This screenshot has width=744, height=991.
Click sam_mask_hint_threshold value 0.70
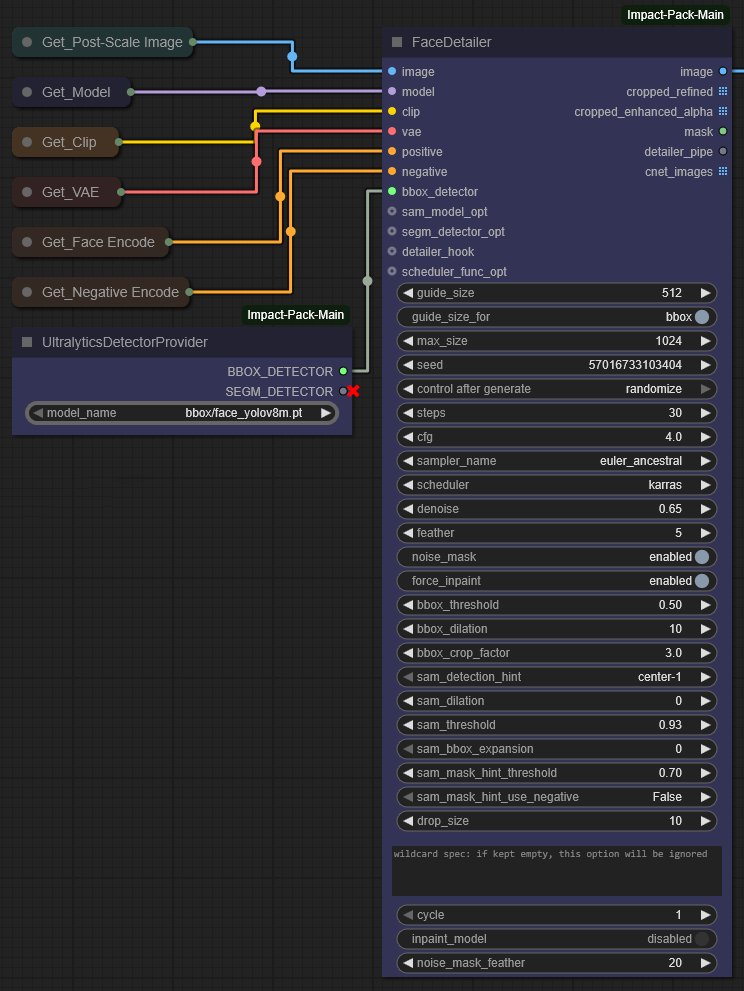coord(670,773)
